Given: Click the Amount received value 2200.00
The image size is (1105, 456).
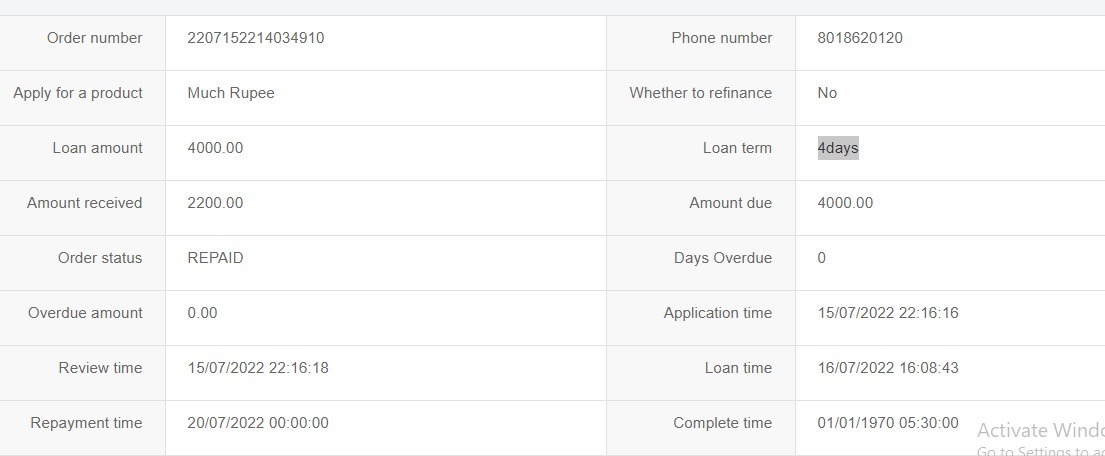Looking at the screenshot, I should click(x=215, y=203).
